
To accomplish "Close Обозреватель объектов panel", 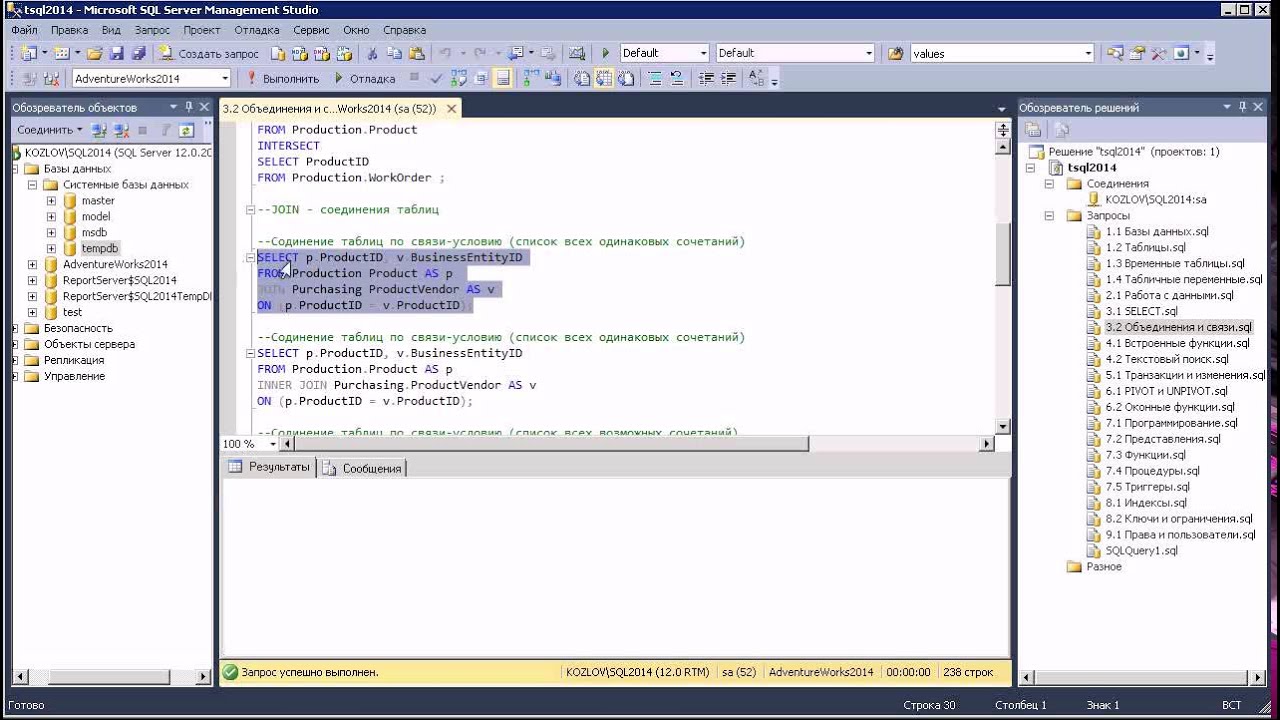I will (205, 107).
